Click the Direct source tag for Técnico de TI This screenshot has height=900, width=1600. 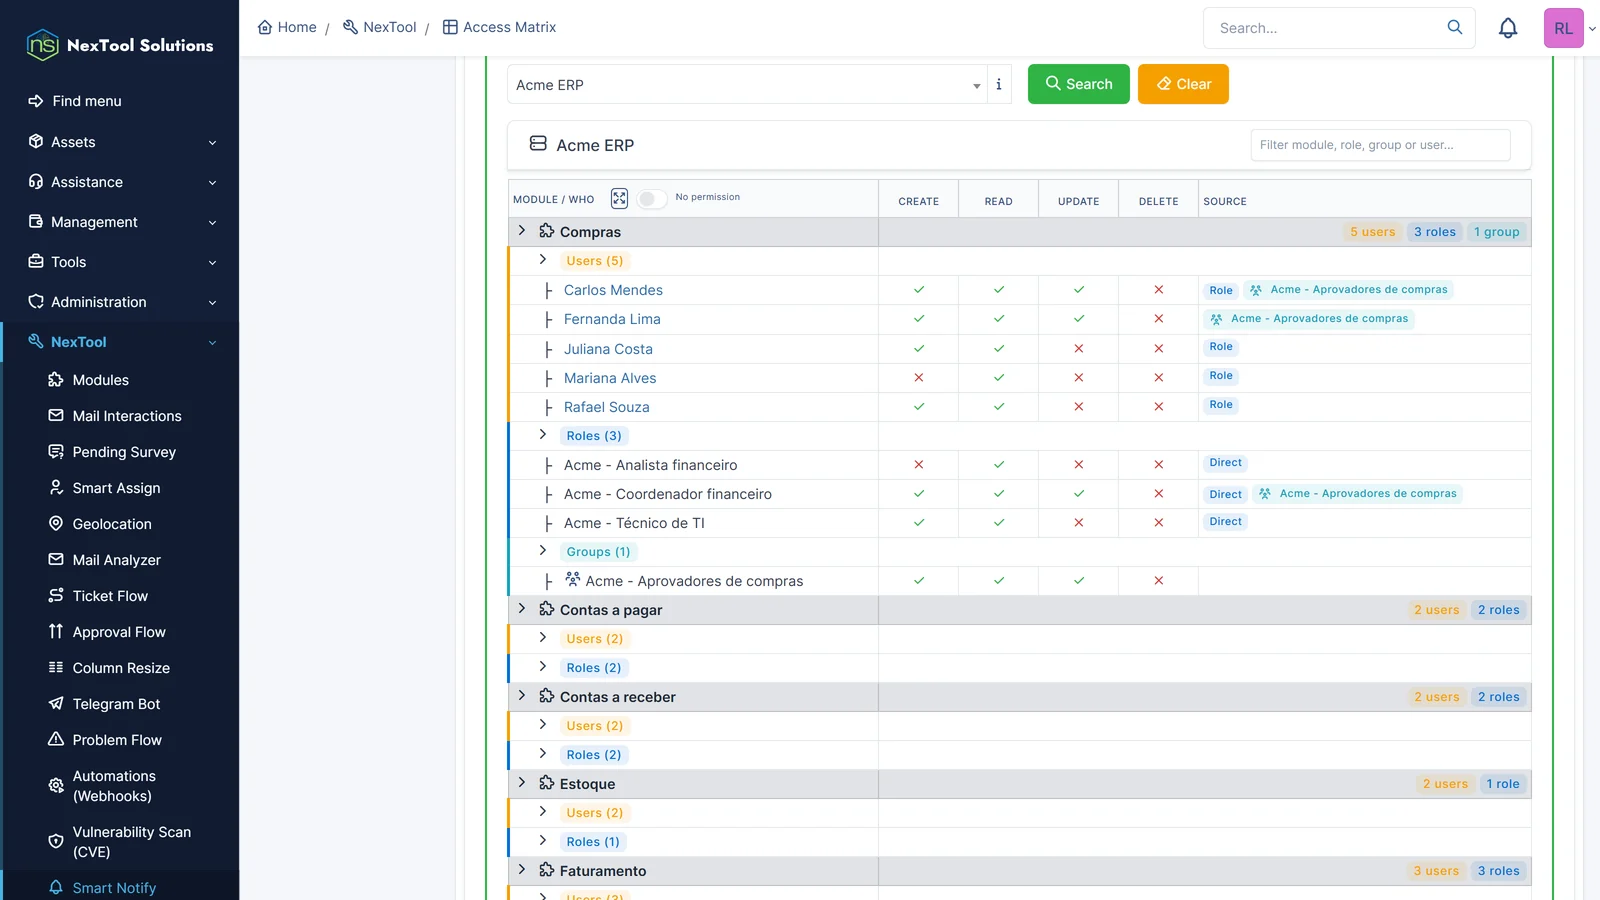click(1225, 522)
